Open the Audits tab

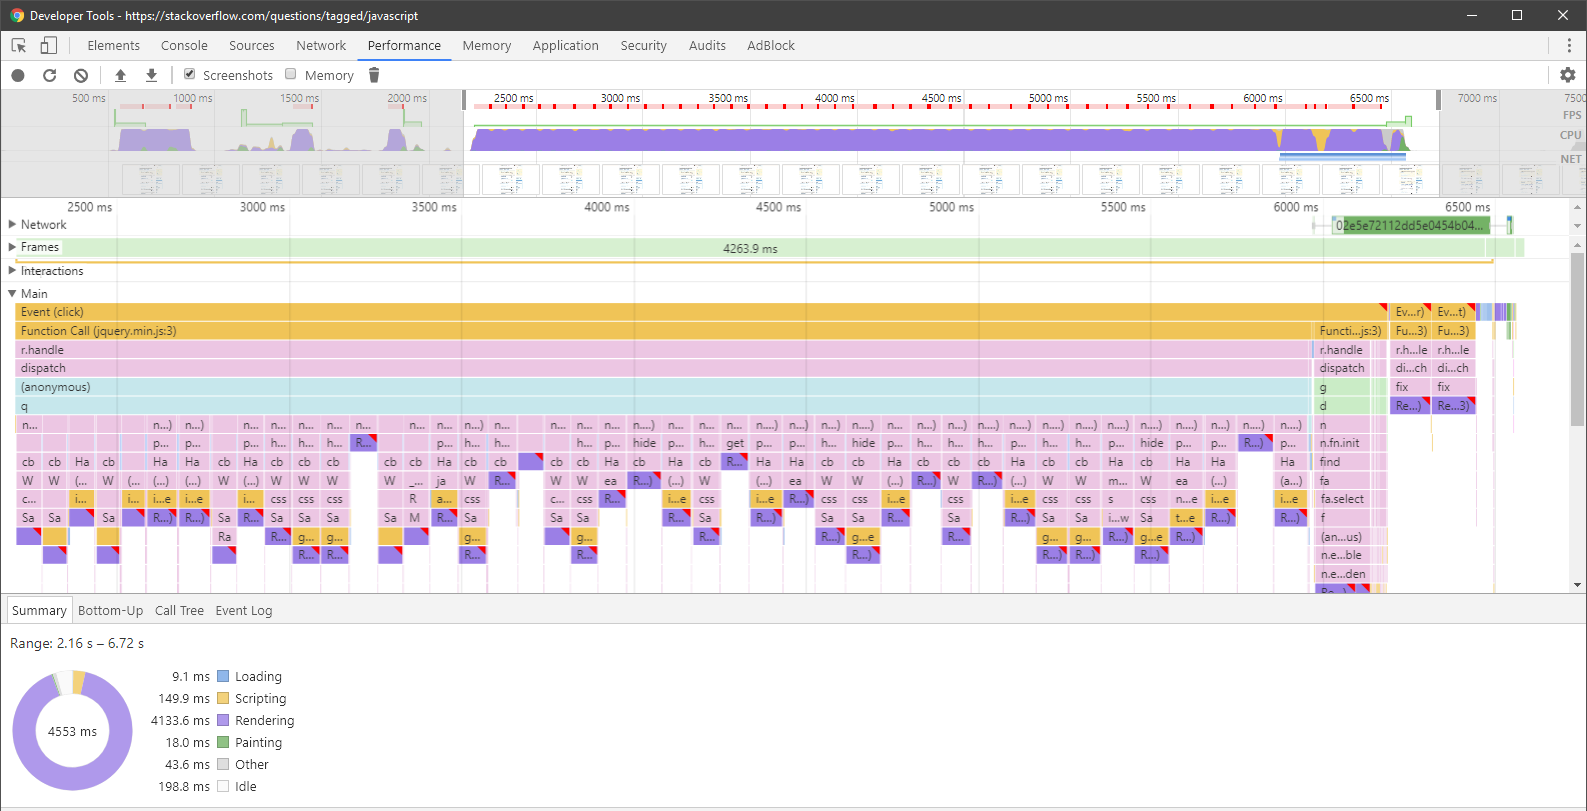tap(707, 45)
